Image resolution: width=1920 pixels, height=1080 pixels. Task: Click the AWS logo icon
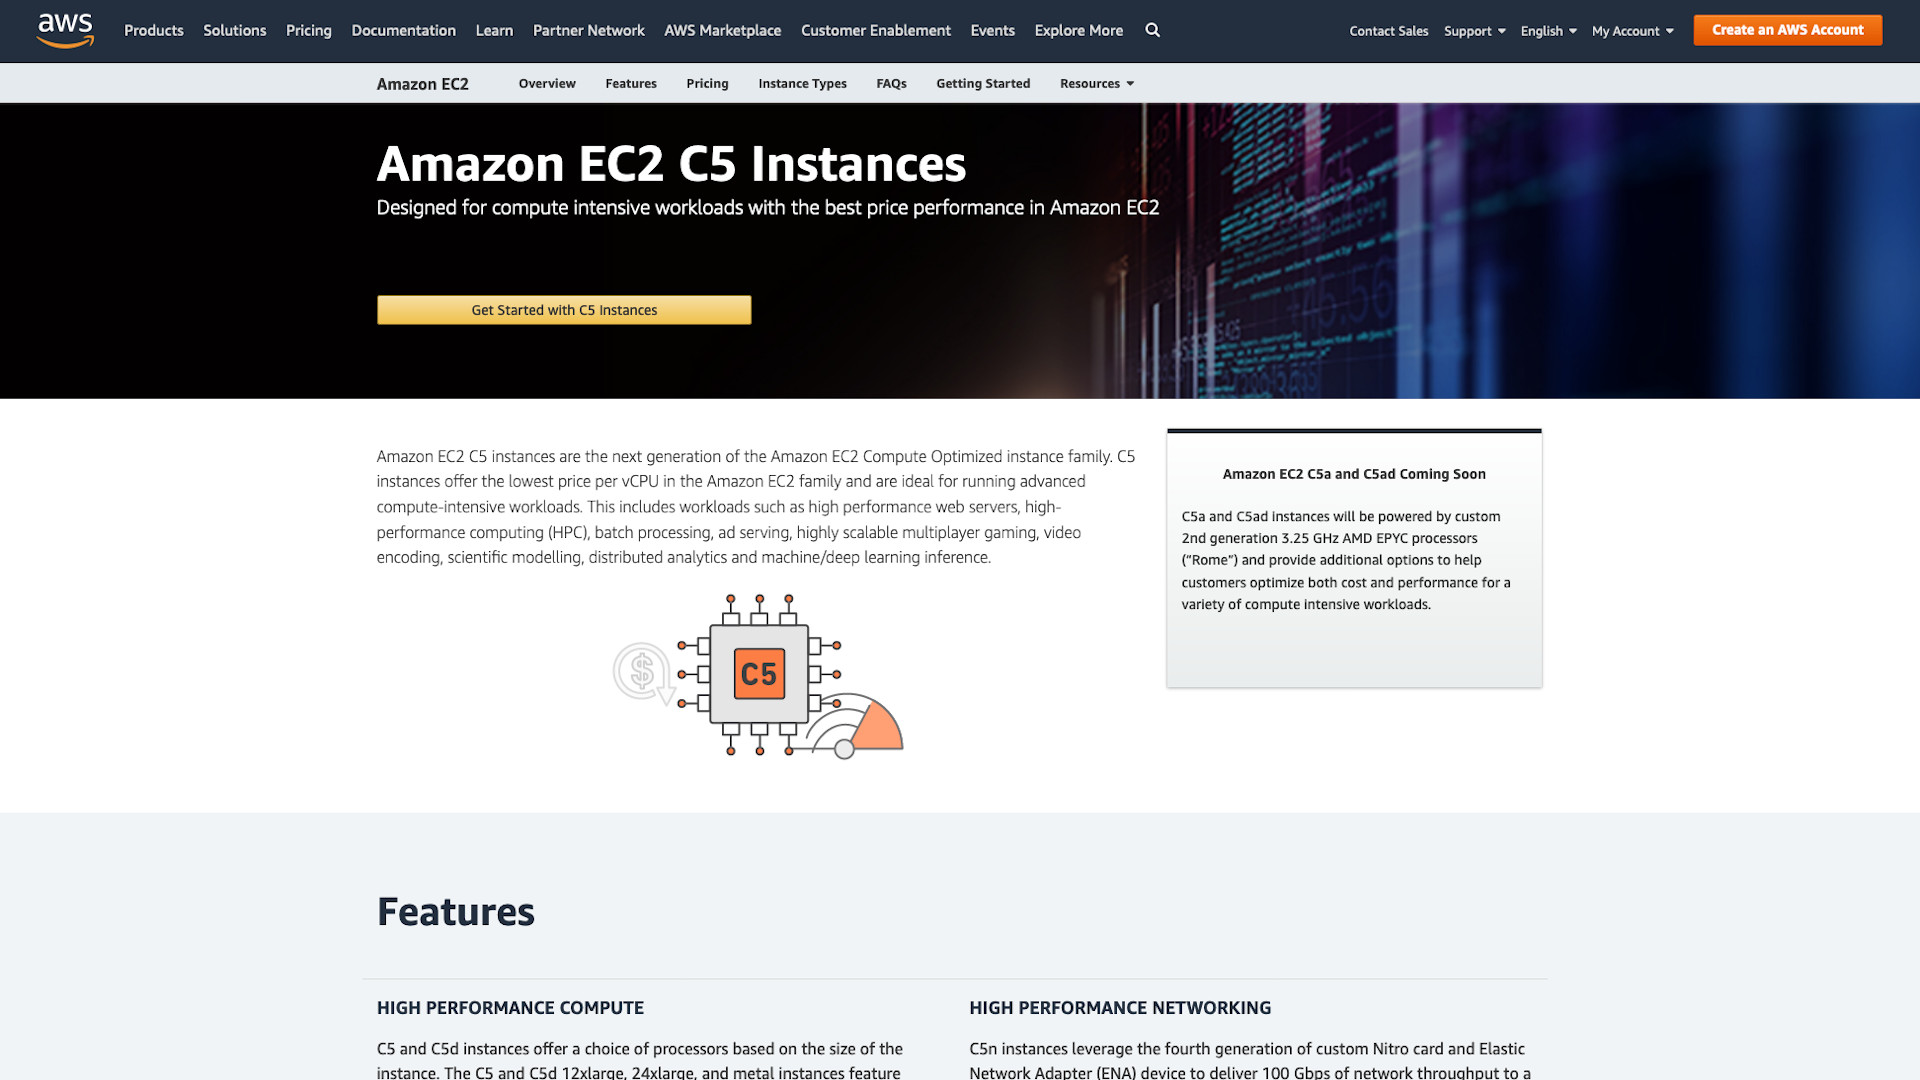pyautogui.click(x=65, y=30)
